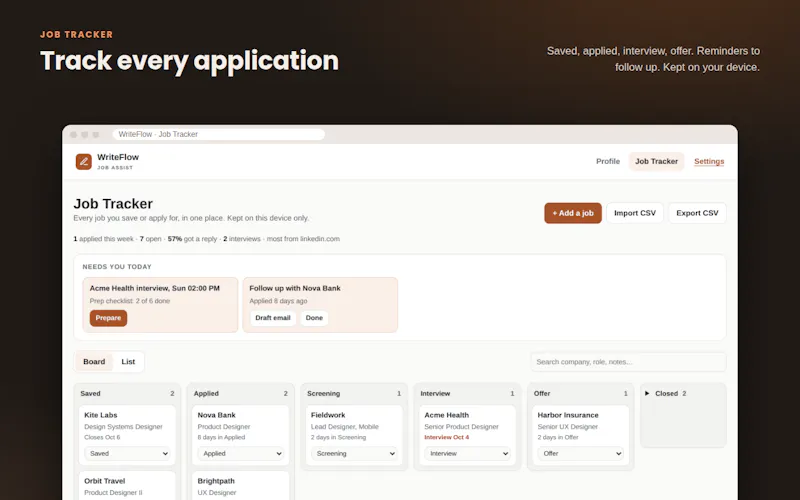
Task: Click the 57% got a reply stat
Action: [x=192, y=239]
